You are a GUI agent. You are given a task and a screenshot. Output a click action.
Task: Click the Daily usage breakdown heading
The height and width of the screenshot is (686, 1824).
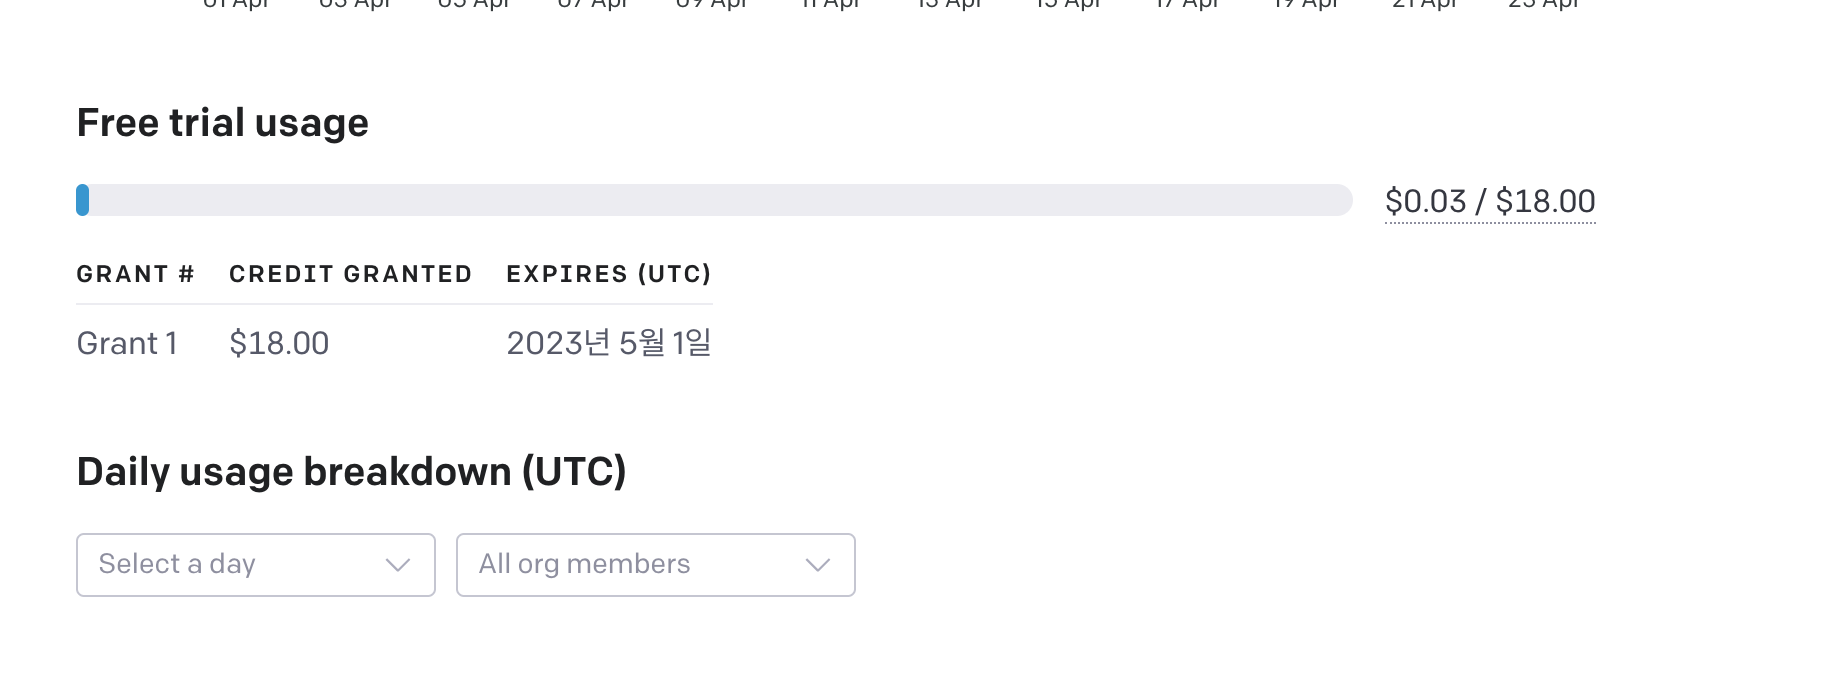(x=351, y=471)
